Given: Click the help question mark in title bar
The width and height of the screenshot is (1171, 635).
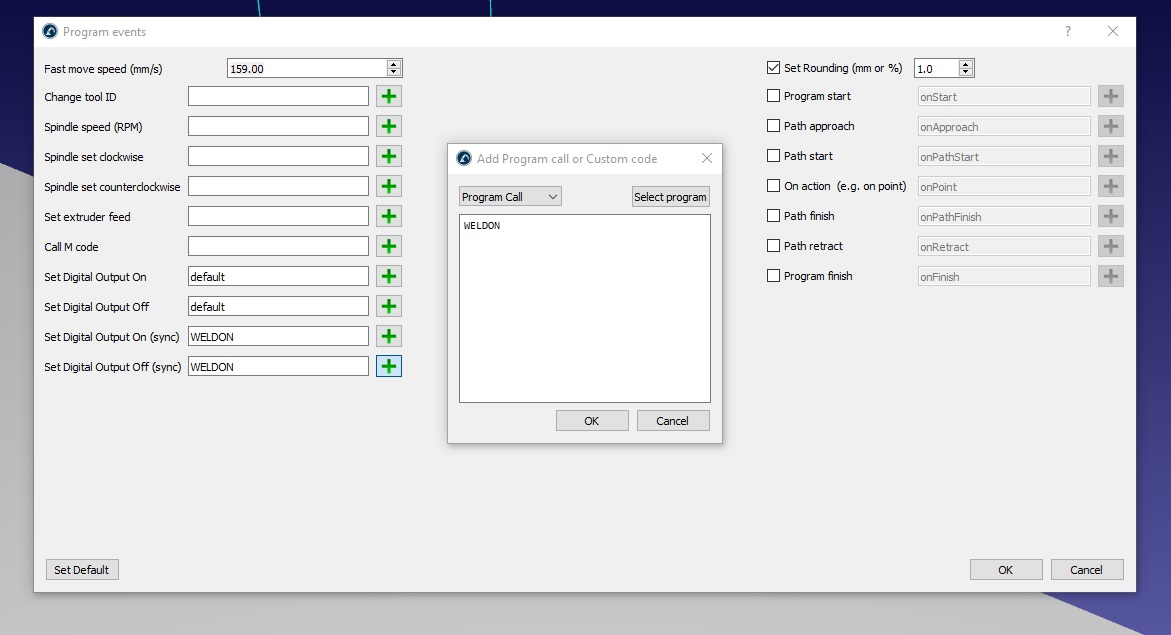Looking at the screenshot, I should pos(1068,31).
